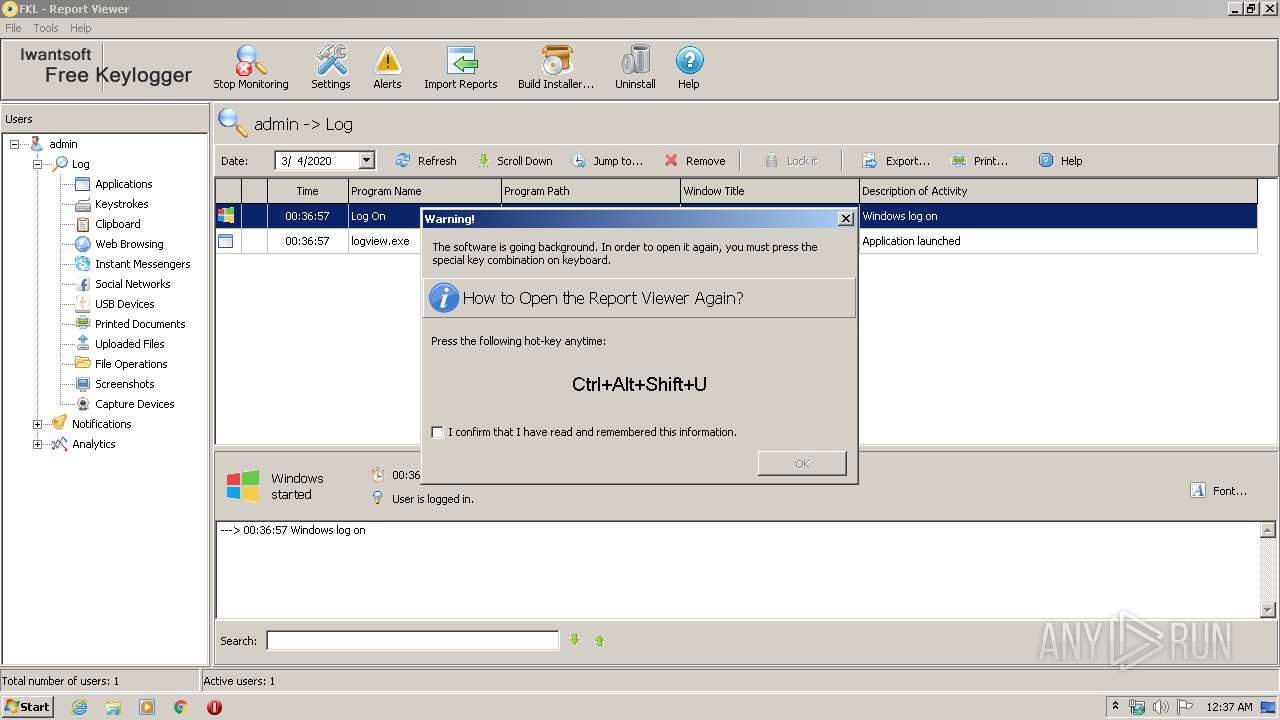
Task: Sort by Time column header
Action: tap(307, 191)
